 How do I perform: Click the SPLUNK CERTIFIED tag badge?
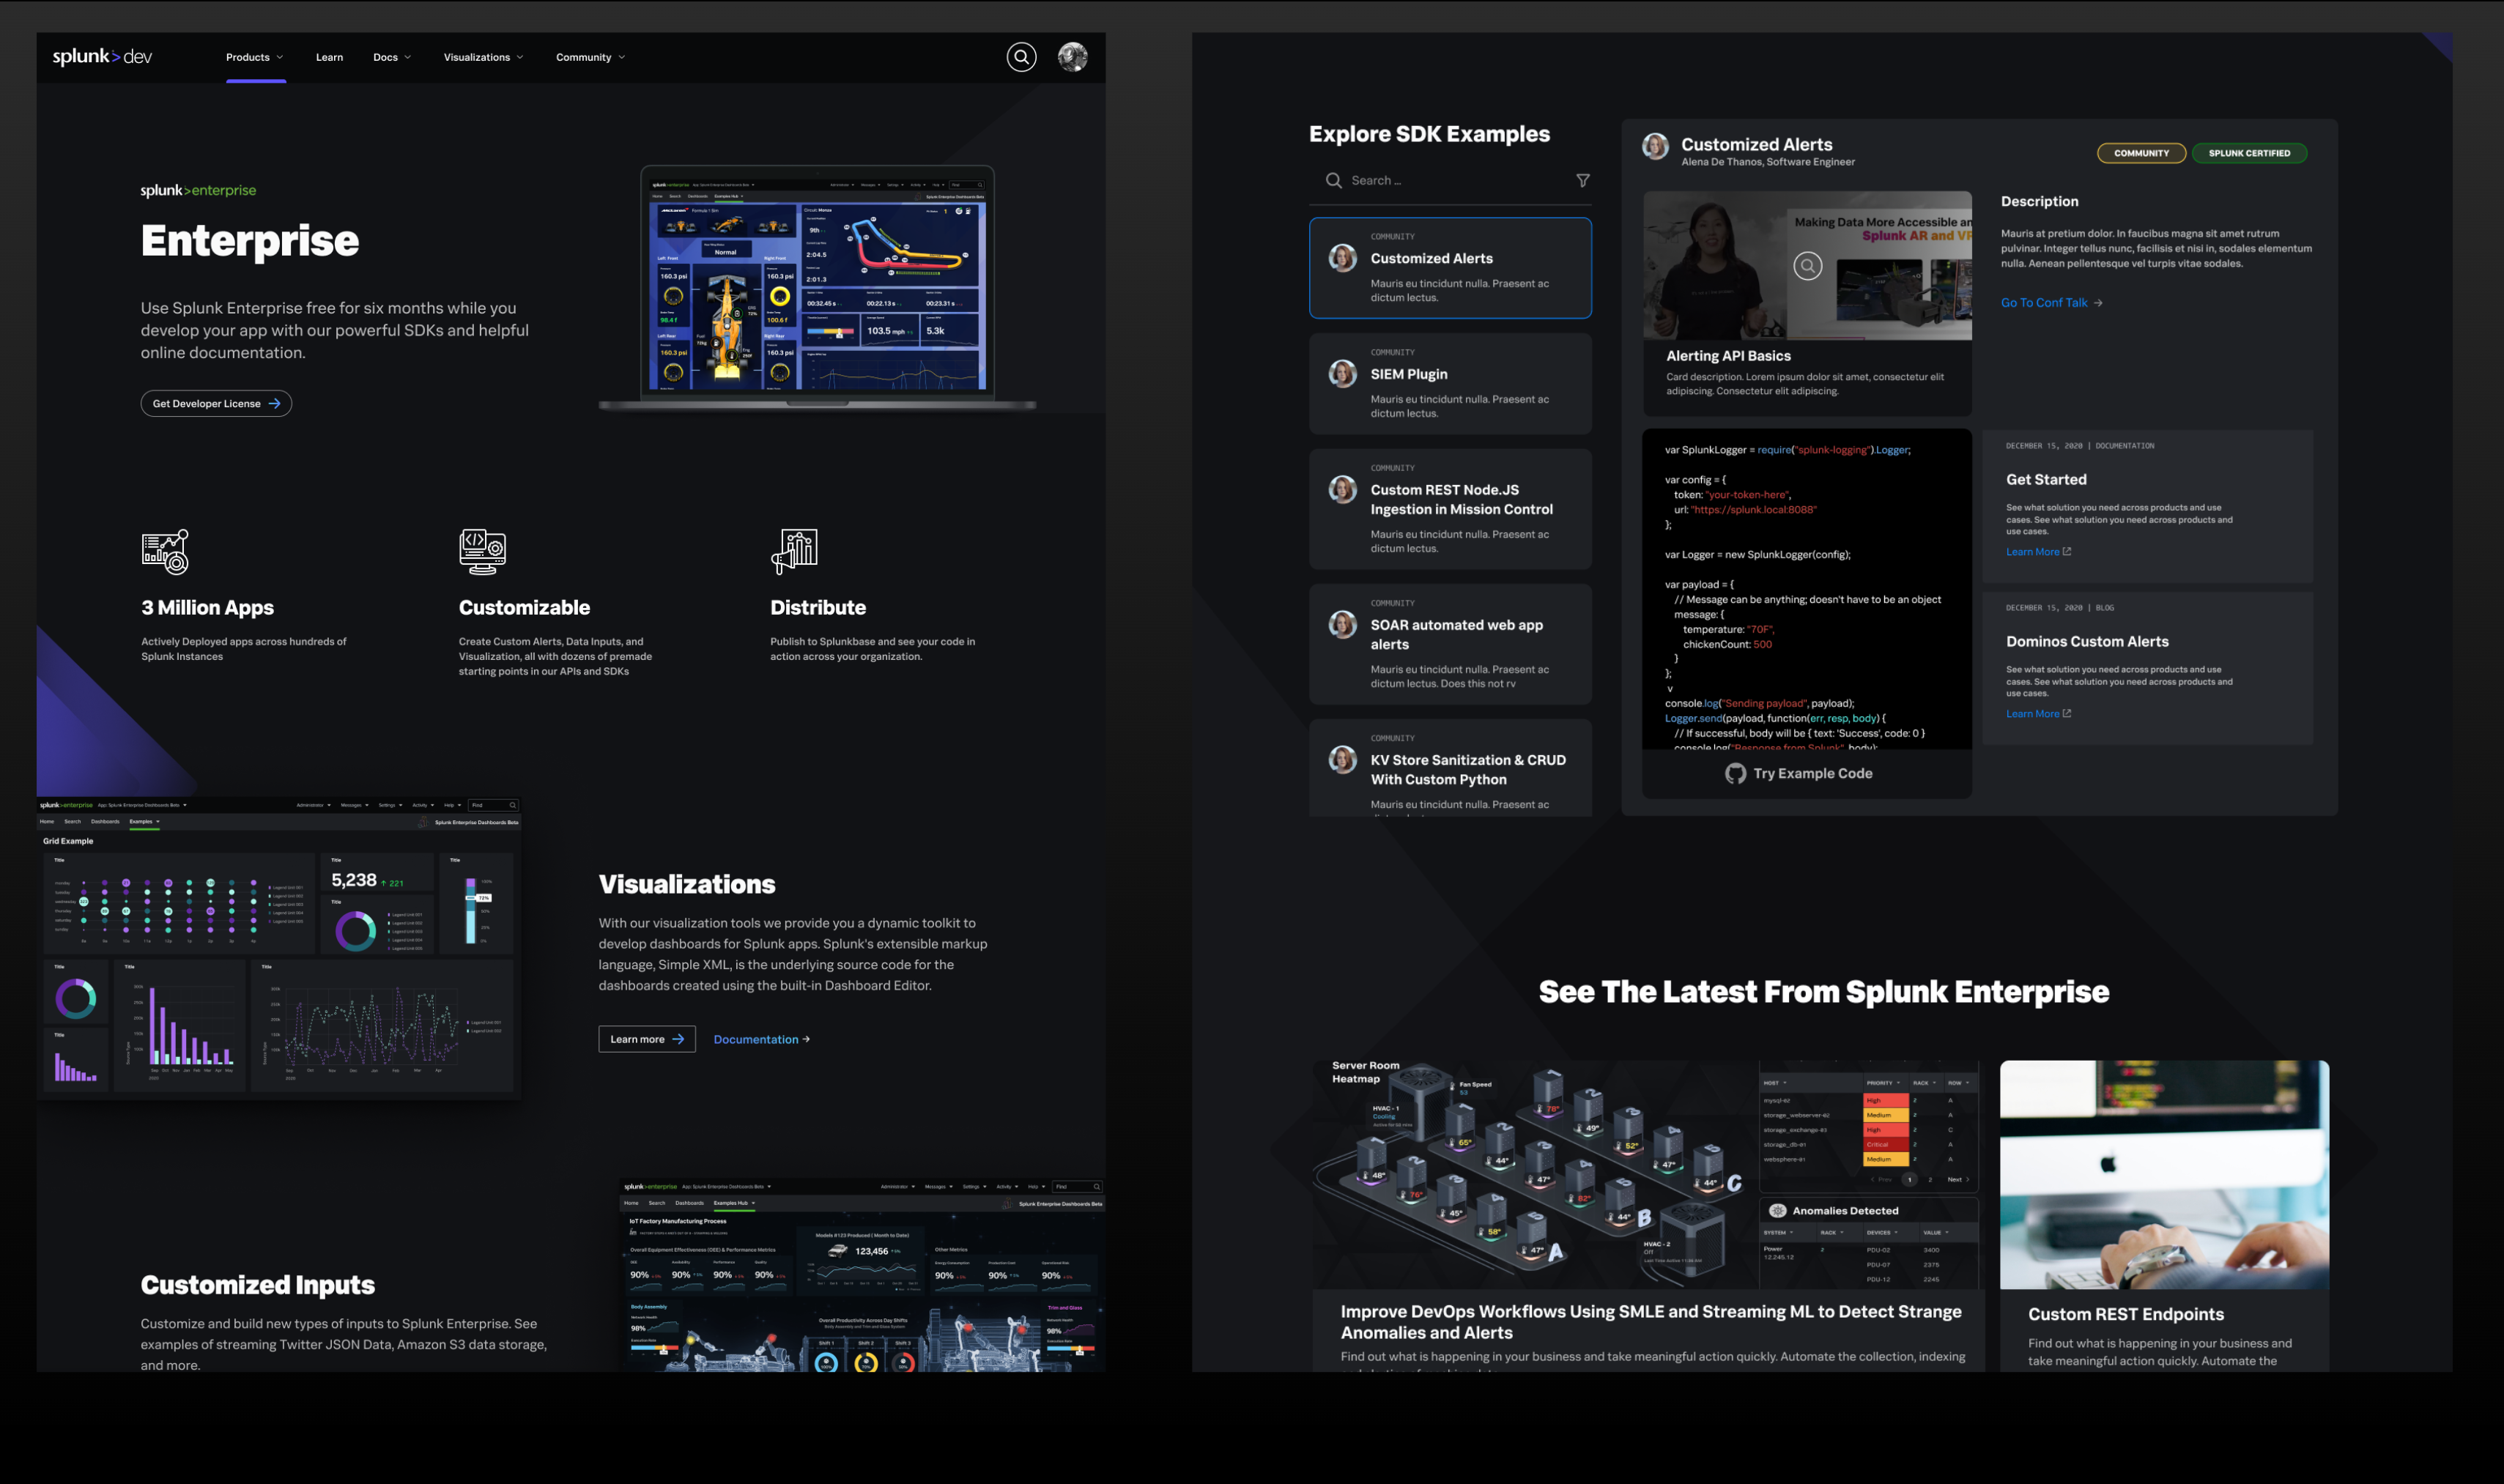2249,153
